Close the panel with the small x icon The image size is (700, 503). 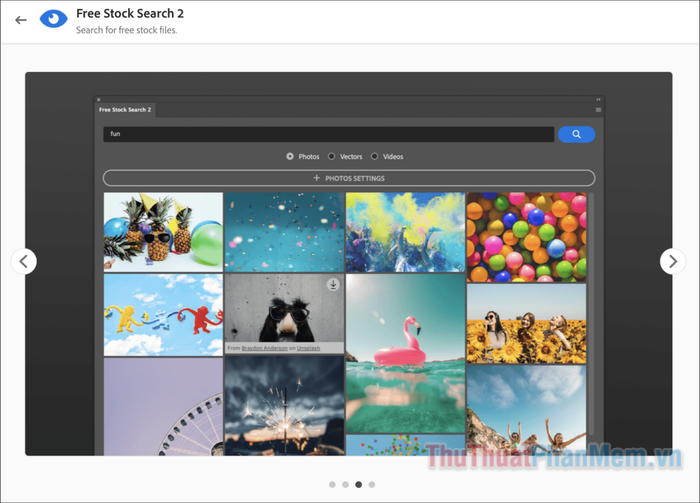[x=99, y=100]
